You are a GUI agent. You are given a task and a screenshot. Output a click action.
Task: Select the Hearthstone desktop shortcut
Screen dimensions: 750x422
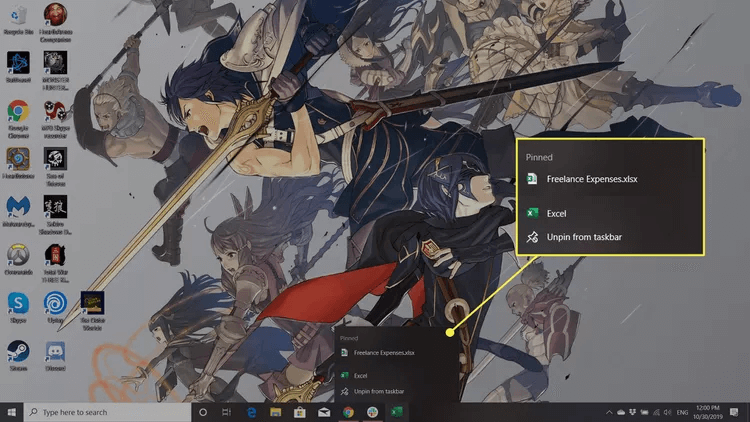tap(18, 163)
